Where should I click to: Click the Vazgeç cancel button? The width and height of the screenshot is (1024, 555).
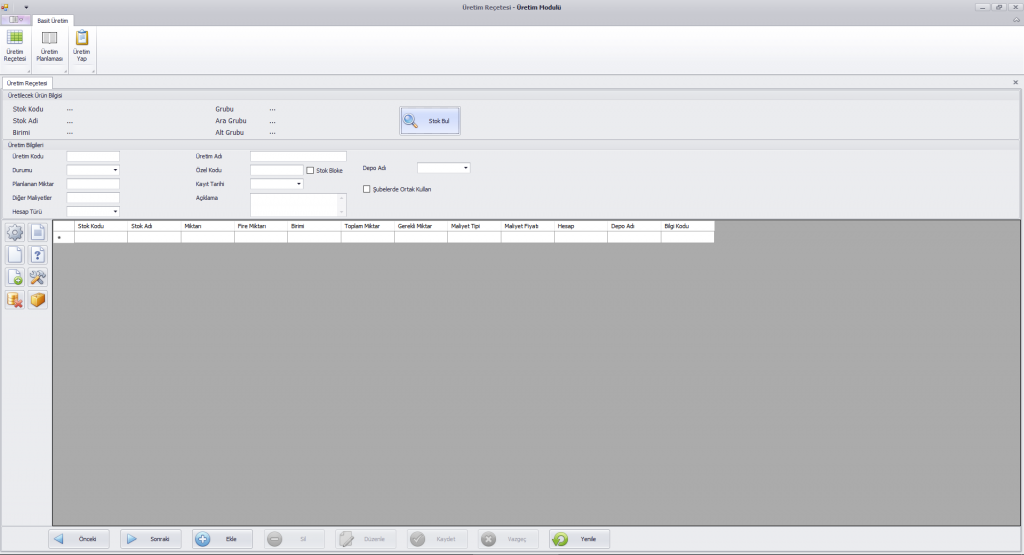click(508, 539)
